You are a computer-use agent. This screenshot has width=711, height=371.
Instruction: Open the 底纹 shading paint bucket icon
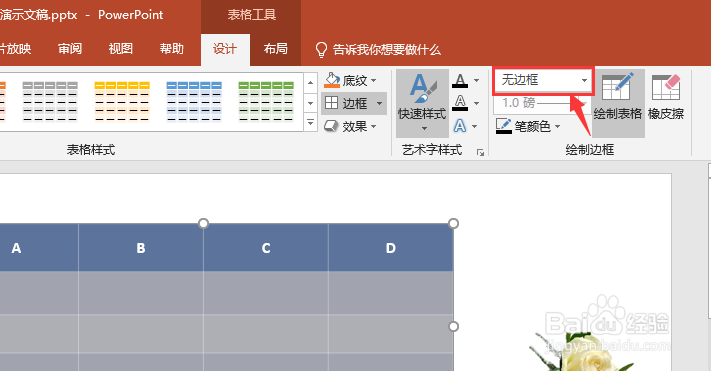click(332, 80)
